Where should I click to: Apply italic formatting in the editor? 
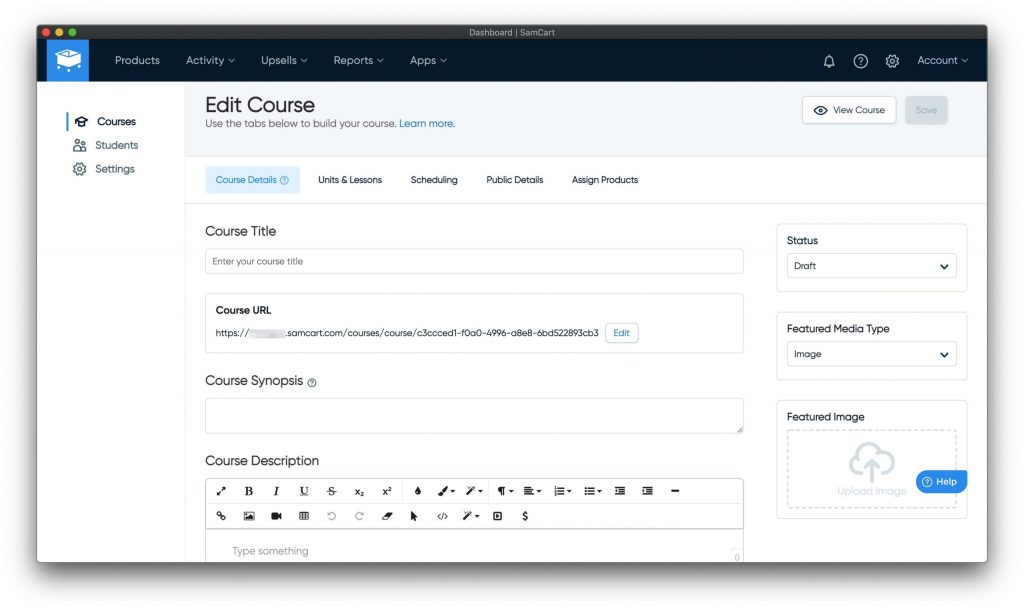(276, 491)
